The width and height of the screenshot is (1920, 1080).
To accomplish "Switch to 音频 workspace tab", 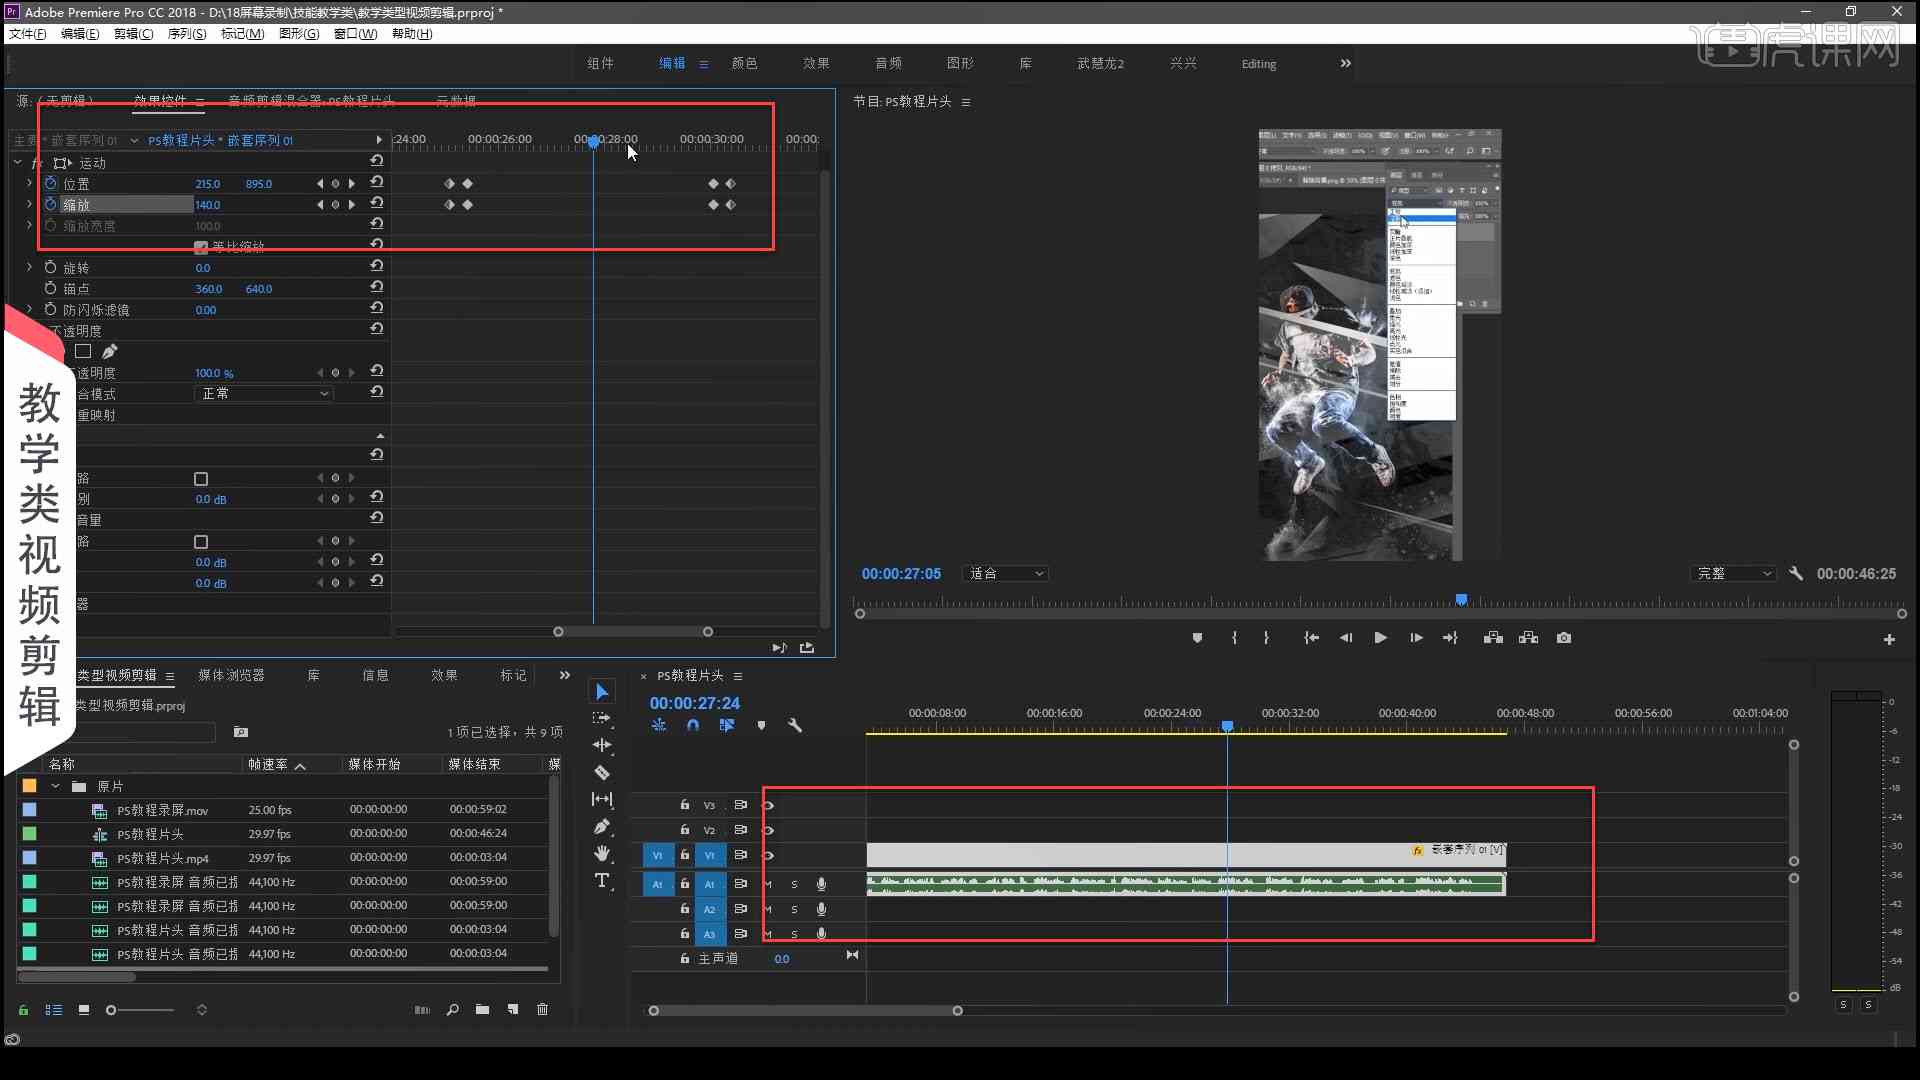I will [x=888, y=63].
